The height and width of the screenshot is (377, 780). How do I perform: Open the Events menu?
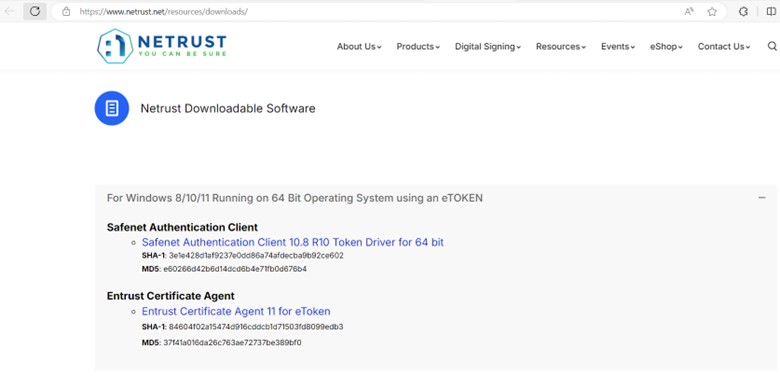pyautogui.click(x=618, y=47)
